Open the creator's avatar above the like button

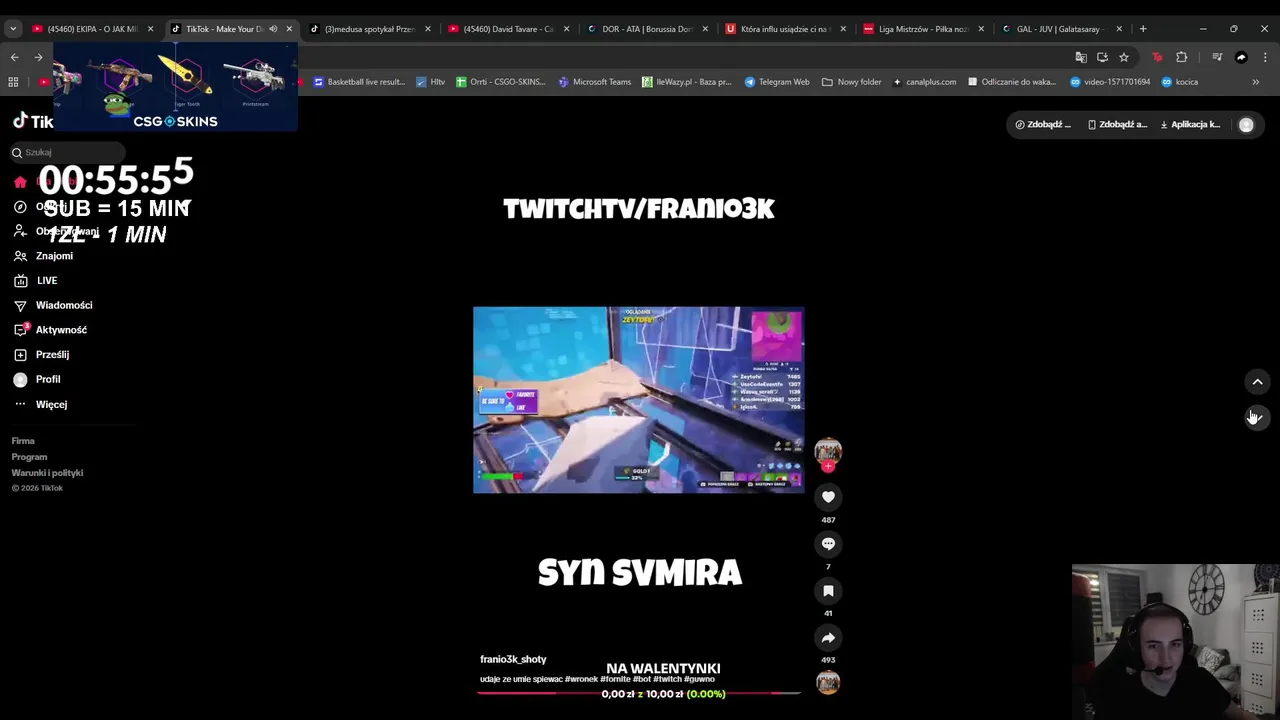[828, 450]
